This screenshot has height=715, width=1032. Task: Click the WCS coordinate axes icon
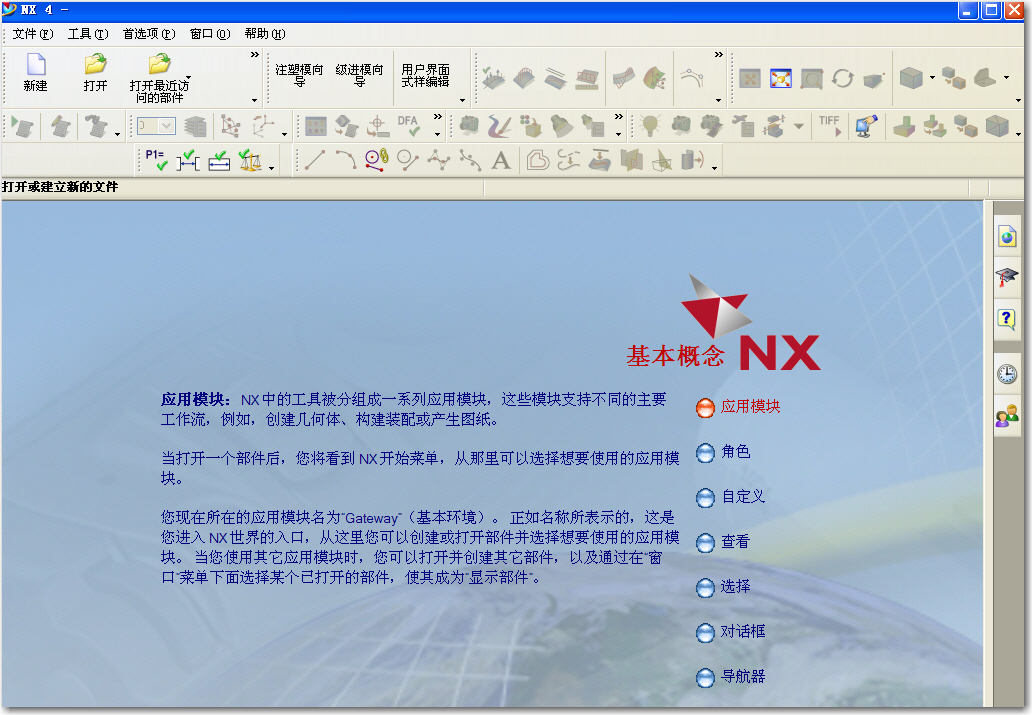[x=265, y=126]
